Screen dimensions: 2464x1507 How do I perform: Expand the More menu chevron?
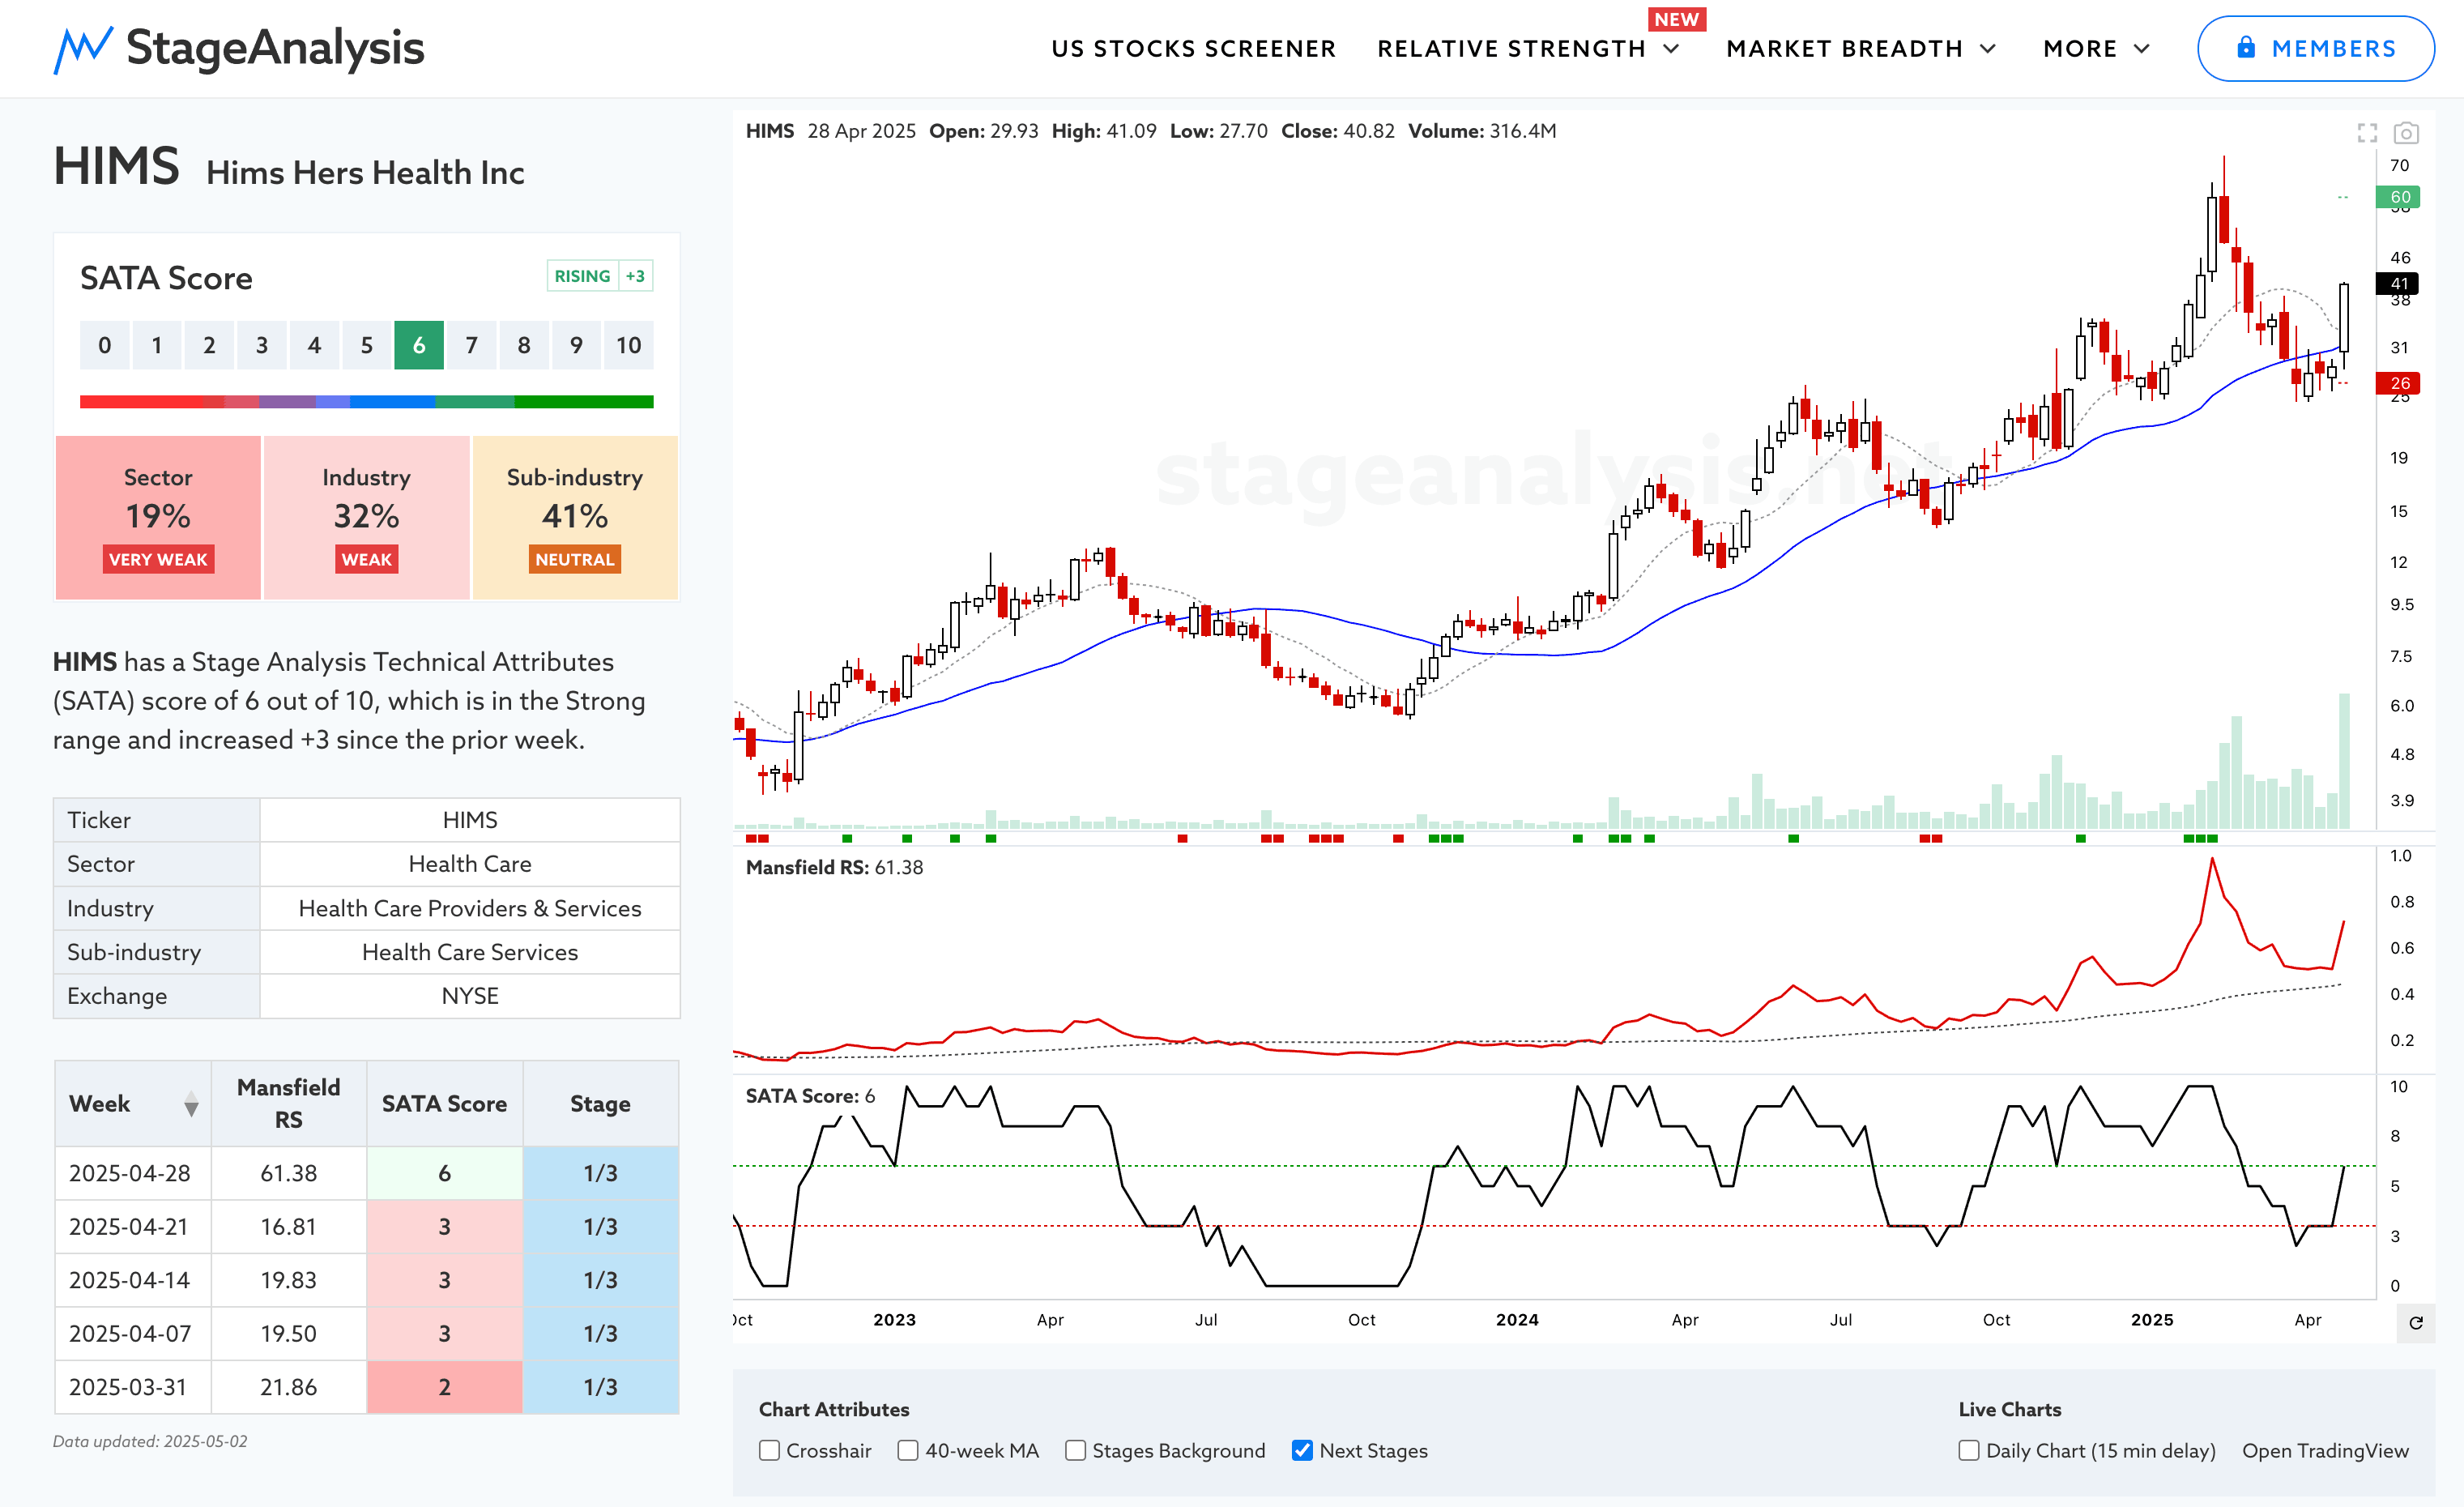(2142, 49)
